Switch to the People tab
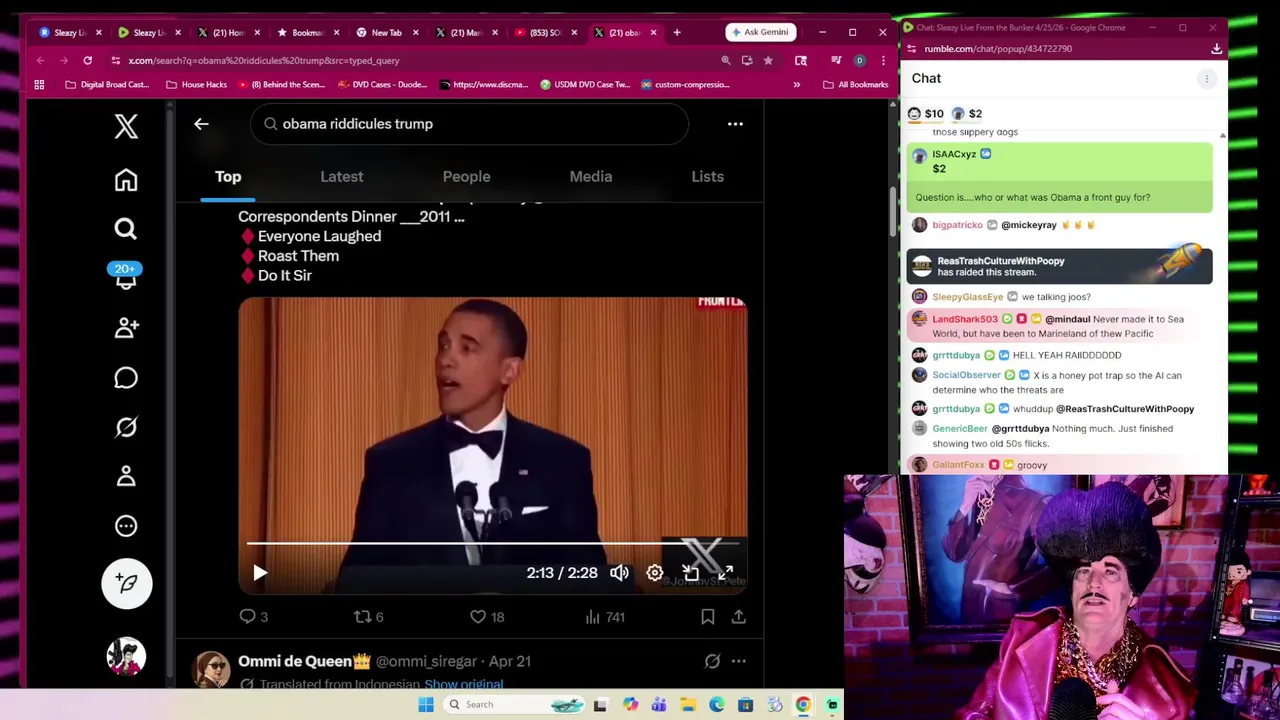1280x720 pixels. click(466, 177)
